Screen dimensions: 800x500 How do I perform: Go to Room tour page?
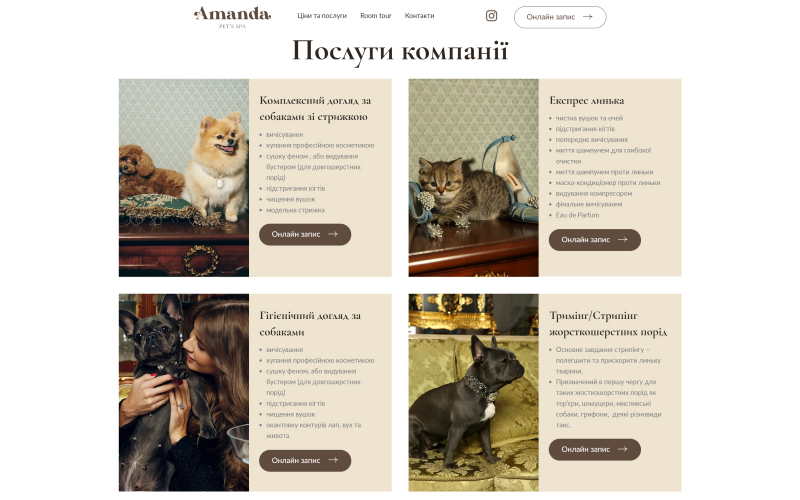[376, 16]
